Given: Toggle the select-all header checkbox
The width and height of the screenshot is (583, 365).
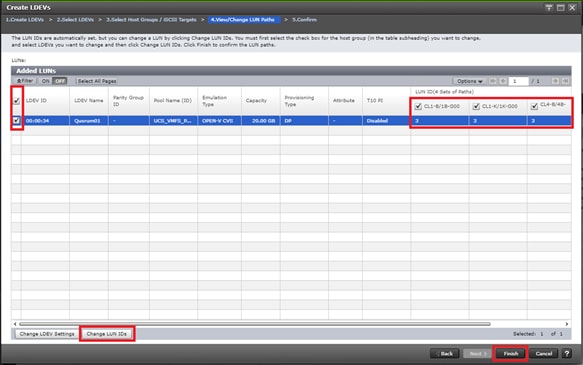Looking at the screenshot, I should tap(16, 101).
